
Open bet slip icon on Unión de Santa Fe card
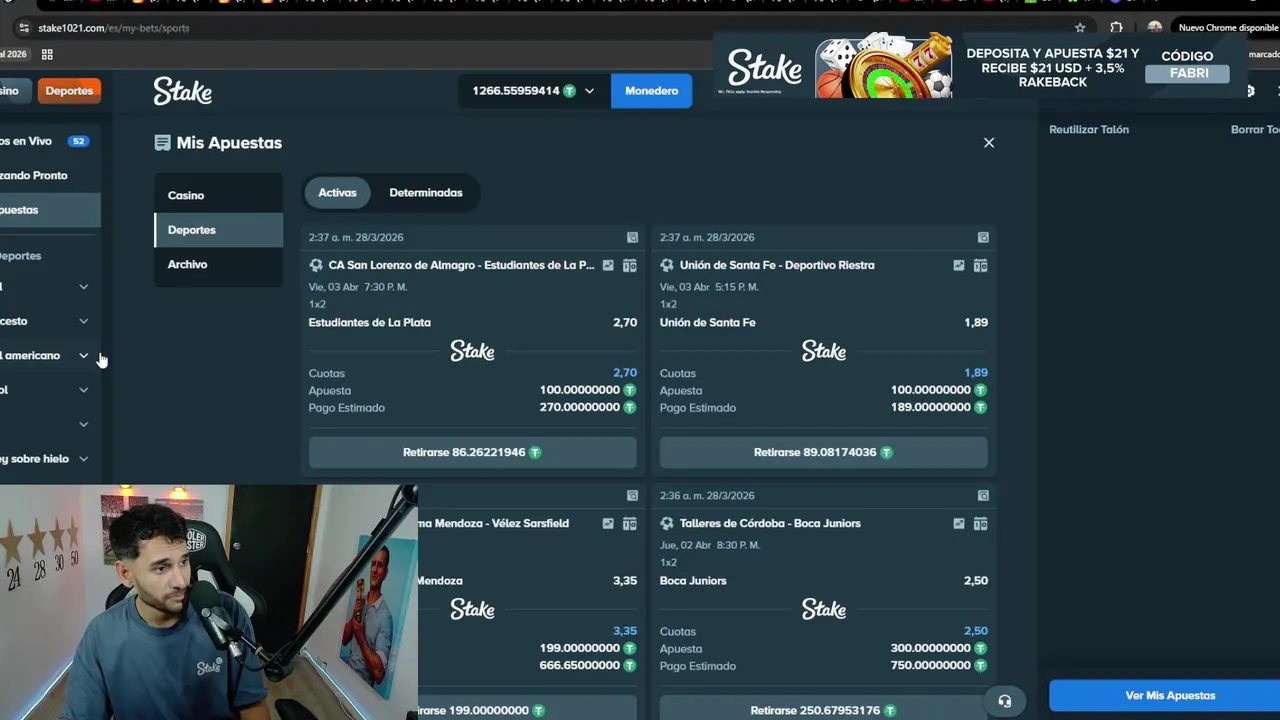[983, 238]
